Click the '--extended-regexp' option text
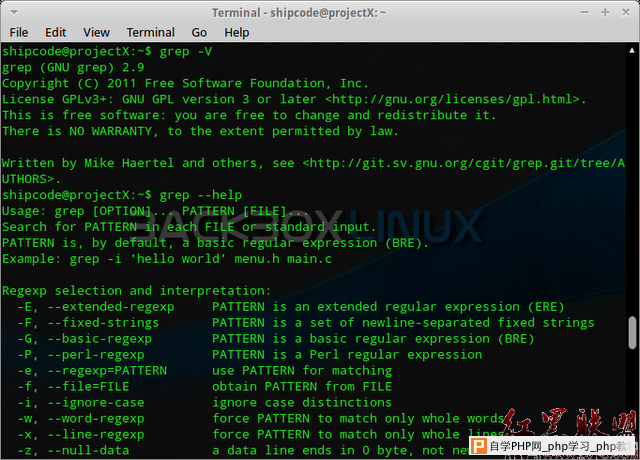Viewport: 640px width, 460px height. tap(111, 307)
